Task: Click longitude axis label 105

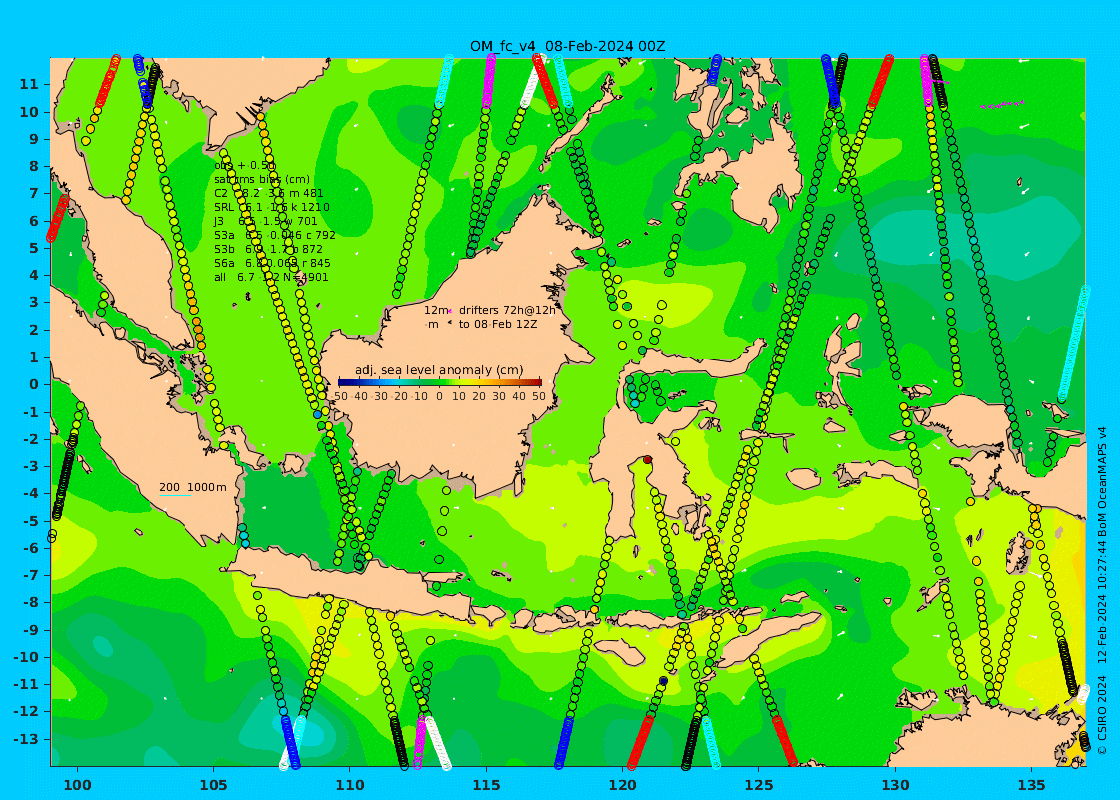Action: pos(214,785)
